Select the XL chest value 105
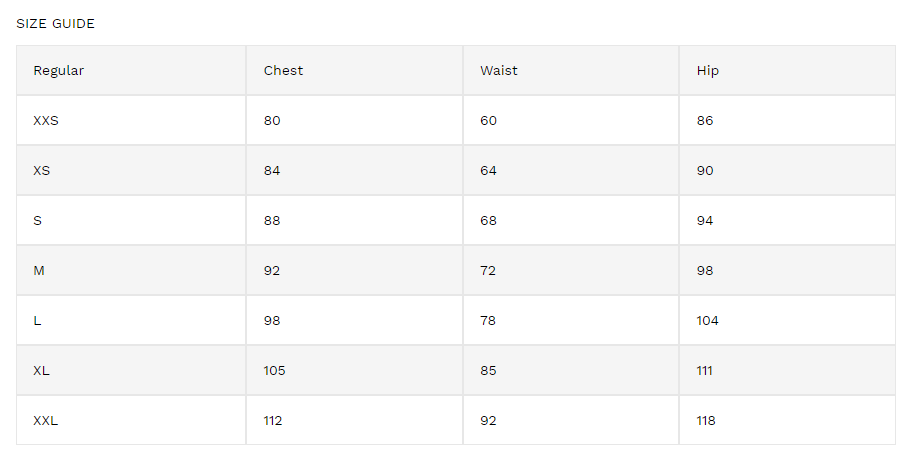The height and width of the screenshot is (470, 912). click(x=274, y=371)
